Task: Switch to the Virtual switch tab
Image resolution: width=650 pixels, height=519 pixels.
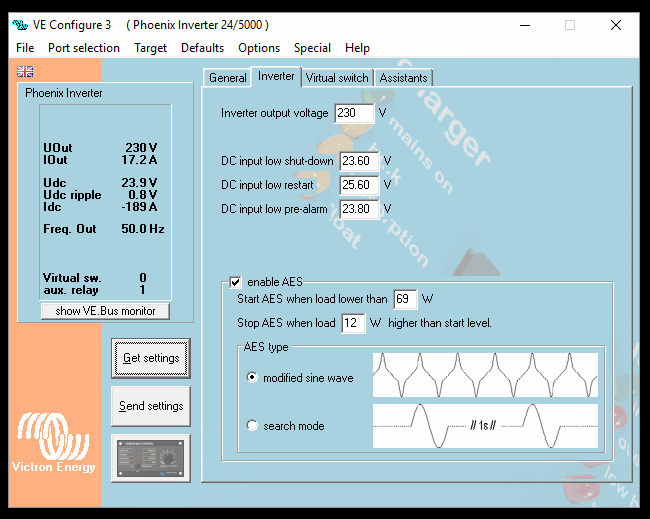Action: pos(337,77)
